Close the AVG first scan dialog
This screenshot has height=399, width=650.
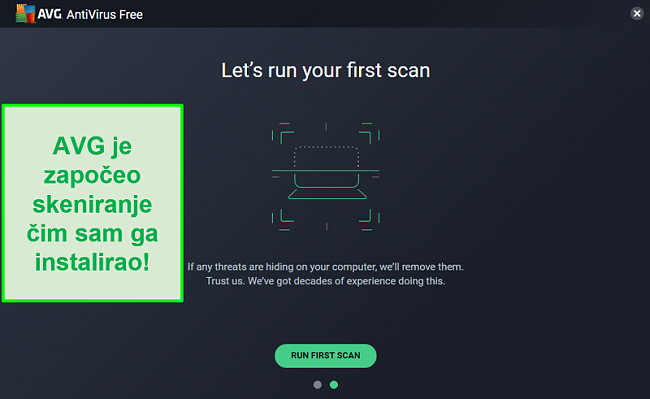637,14
